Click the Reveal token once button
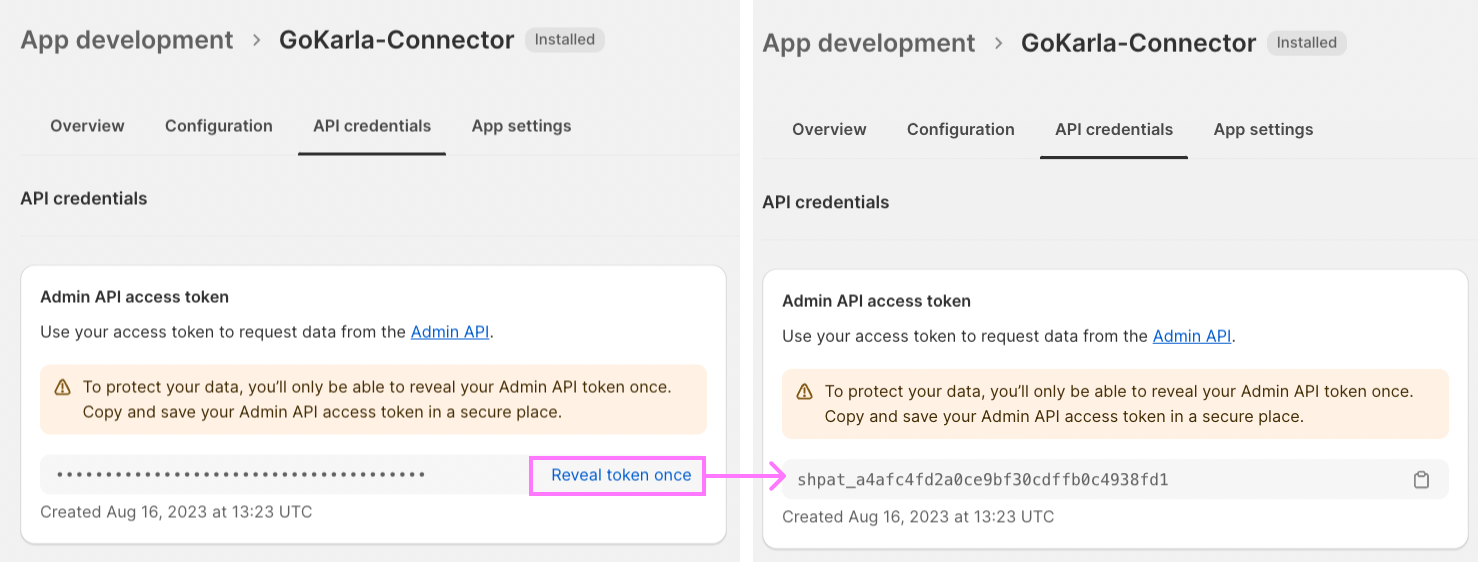1478x562 pixels. 621,475
